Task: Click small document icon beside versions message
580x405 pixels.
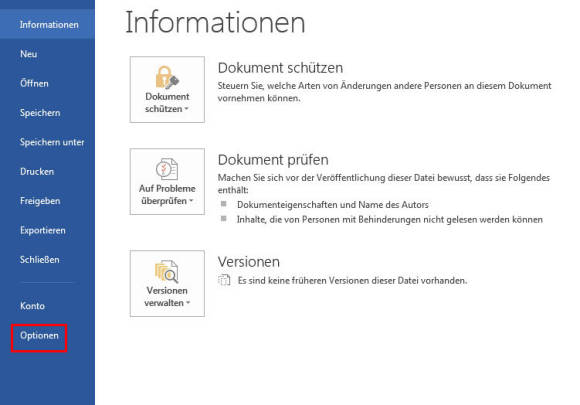Action: pyautogui.click(x=224, y=280)
